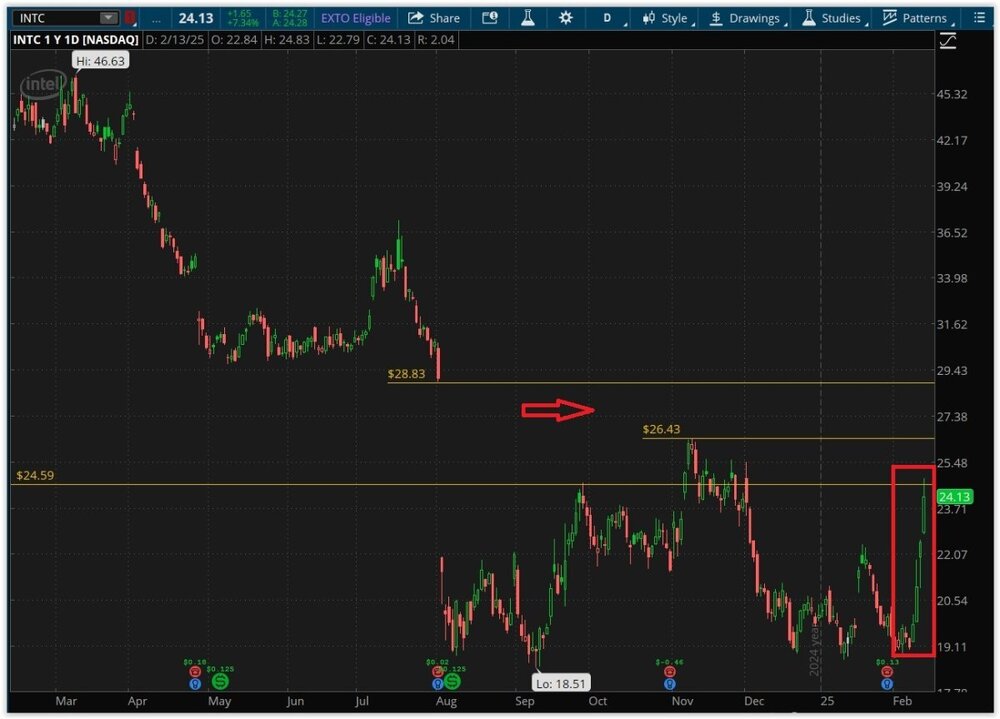Click the red earnings icon near November
The width and height of the screenshot is (1000, 719).
pos(669,673)
